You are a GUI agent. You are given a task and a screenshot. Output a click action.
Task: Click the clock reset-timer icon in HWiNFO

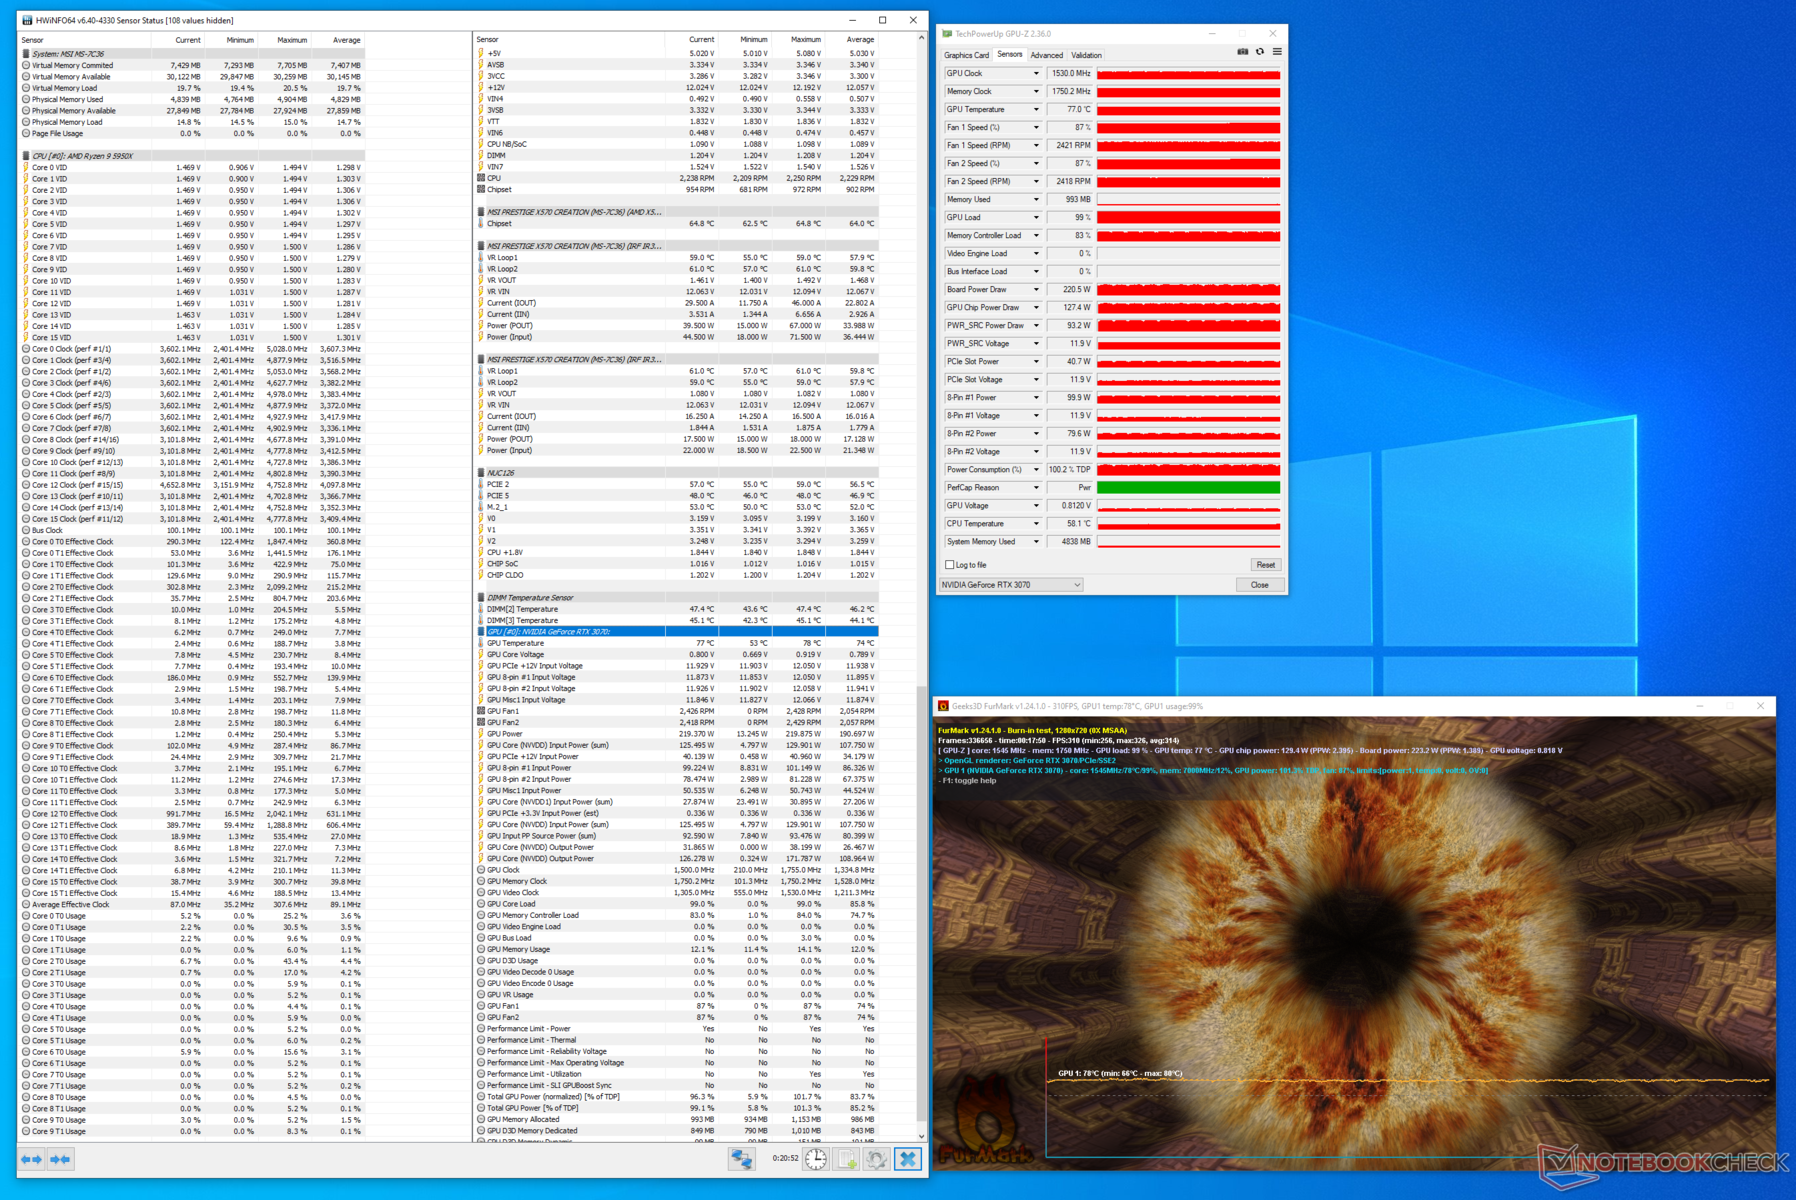point(816,1159)
